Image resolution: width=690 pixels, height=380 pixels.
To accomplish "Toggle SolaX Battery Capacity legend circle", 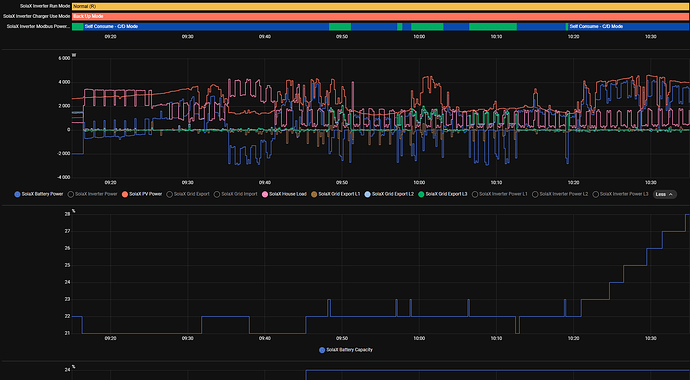I will pos(322,350).
